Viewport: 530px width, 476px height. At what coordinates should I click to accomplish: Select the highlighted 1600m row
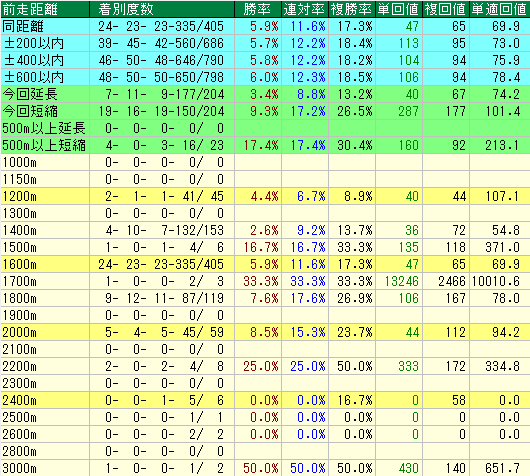[x=265, y=264]
